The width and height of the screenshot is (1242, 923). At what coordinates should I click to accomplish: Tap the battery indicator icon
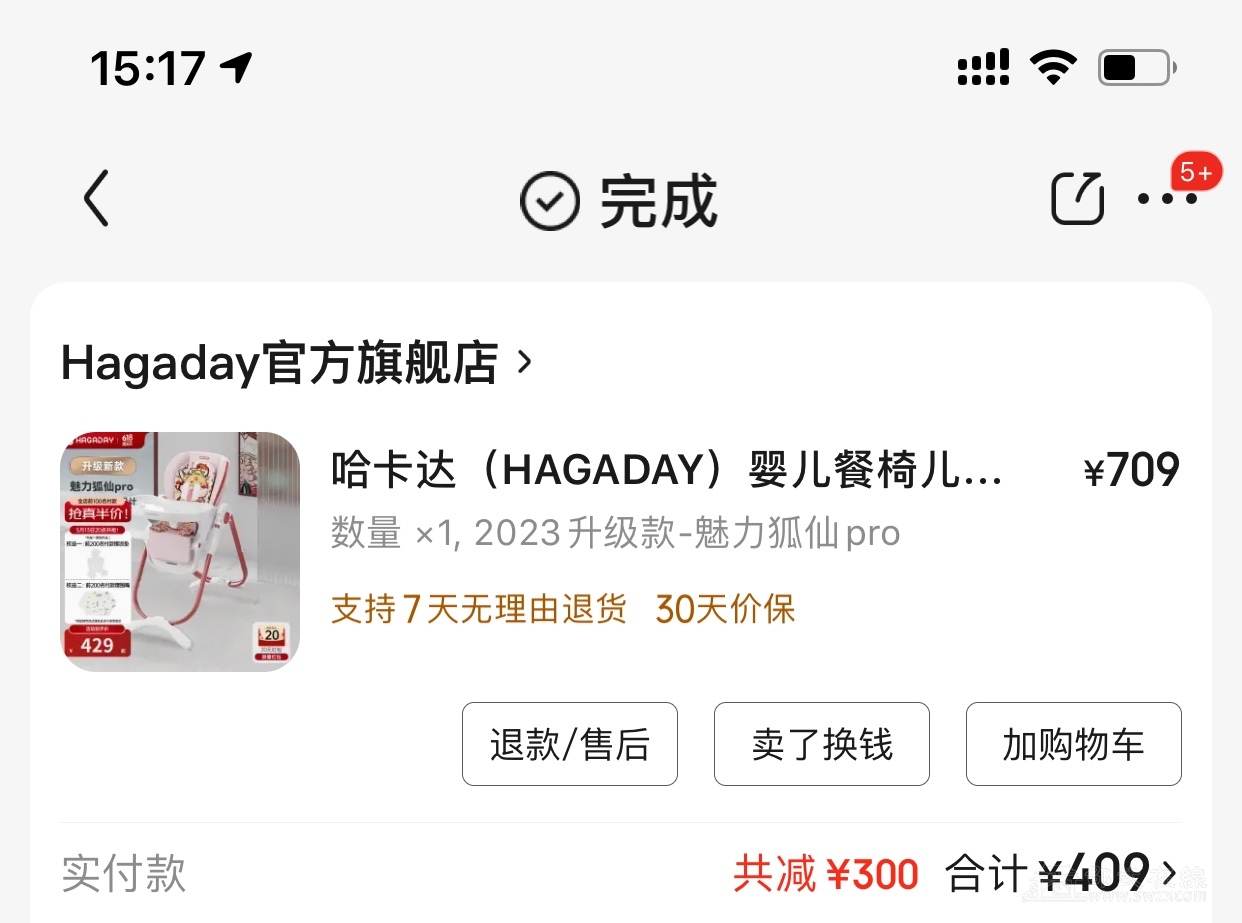point(1138,68)
